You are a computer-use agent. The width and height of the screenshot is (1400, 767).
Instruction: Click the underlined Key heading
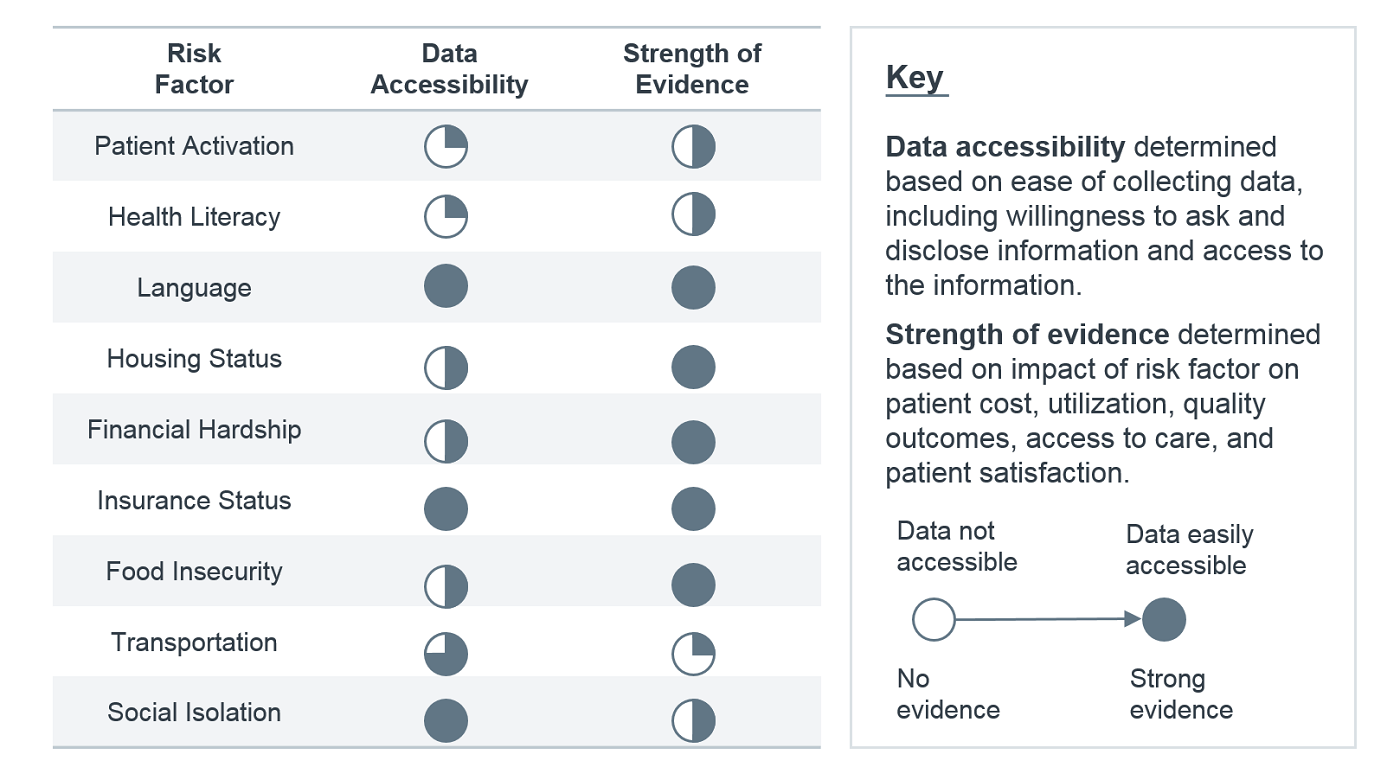(x=915, y=78)
